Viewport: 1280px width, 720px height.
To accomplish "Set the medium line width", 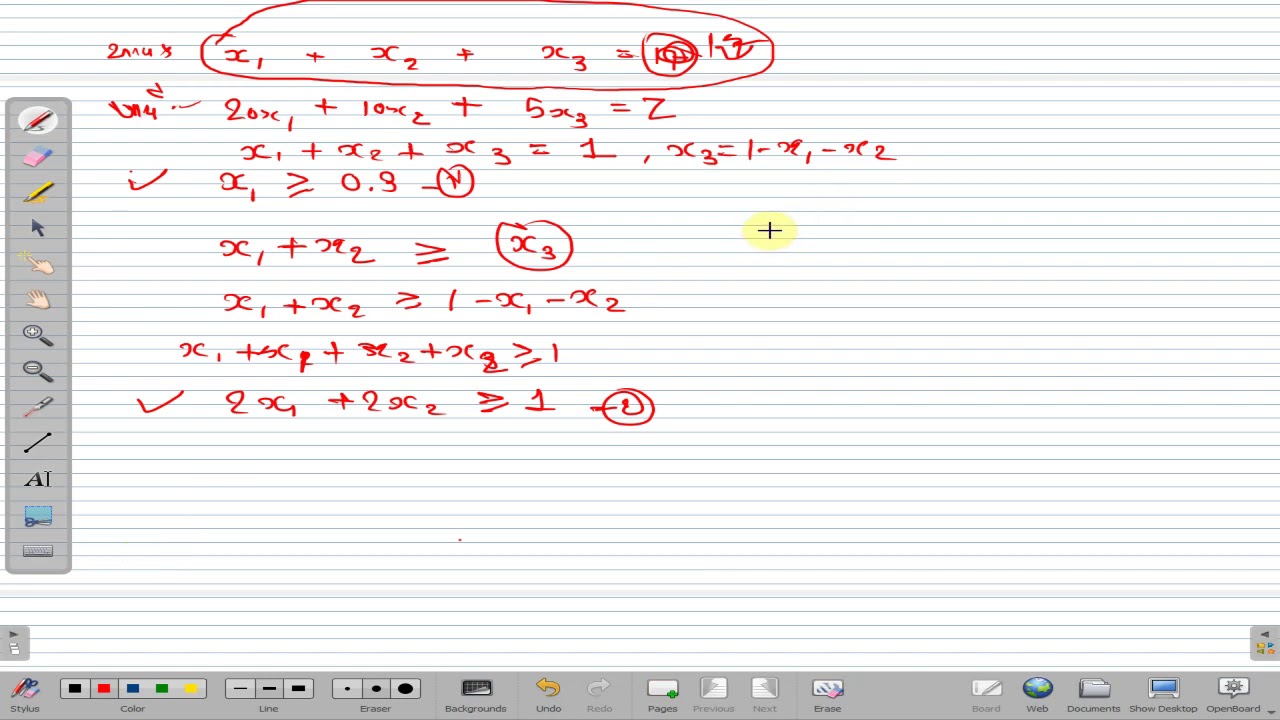I will point(269,688).
